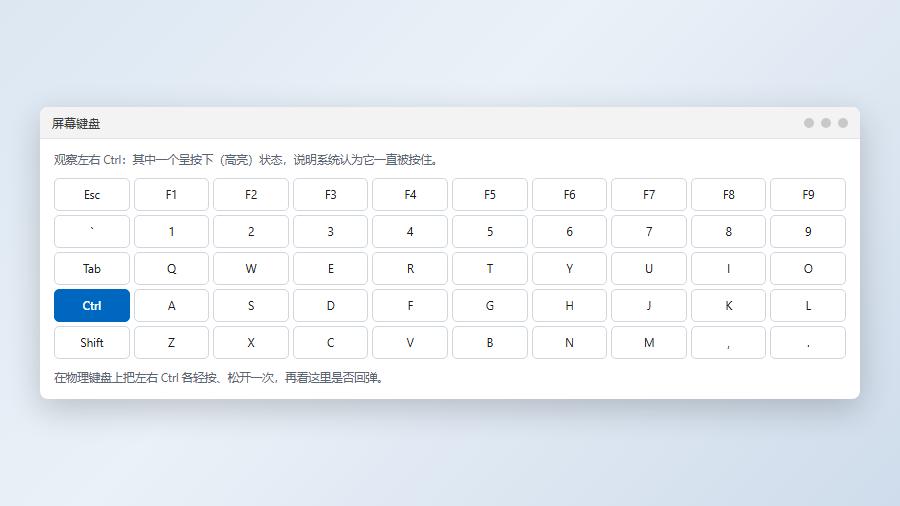Select the W key
This screenshot has height=506, width=900.
pyautogui.click(x=251, y=268)
